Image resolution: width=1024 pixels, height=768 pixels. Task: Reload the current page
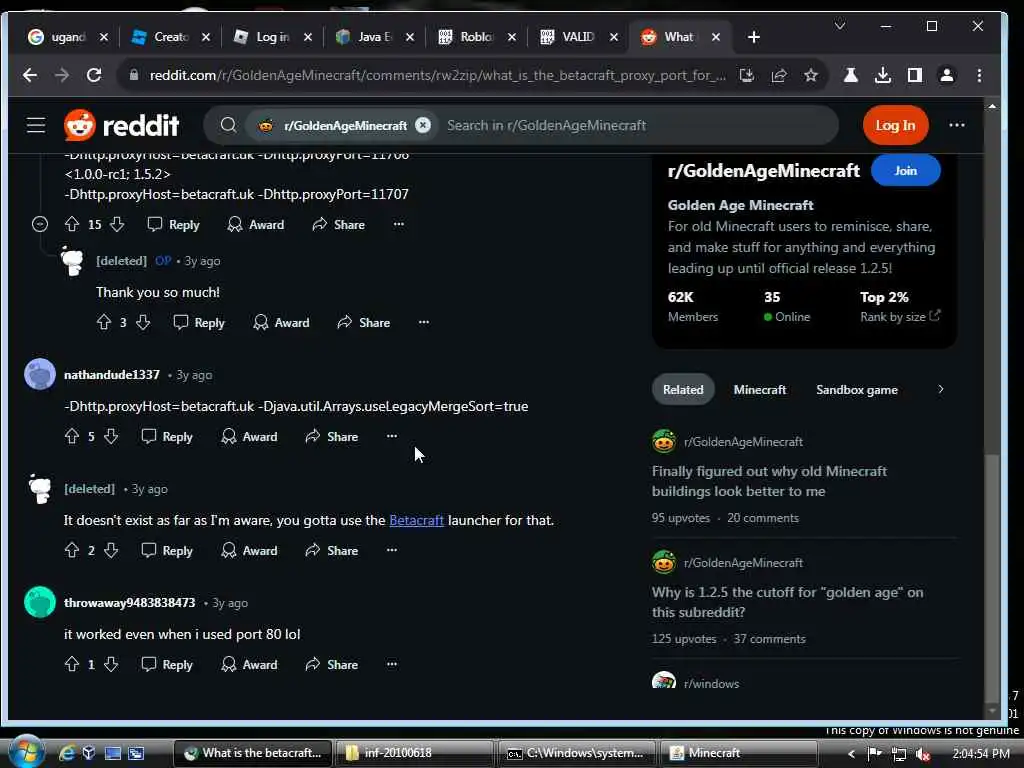point(94,75)
